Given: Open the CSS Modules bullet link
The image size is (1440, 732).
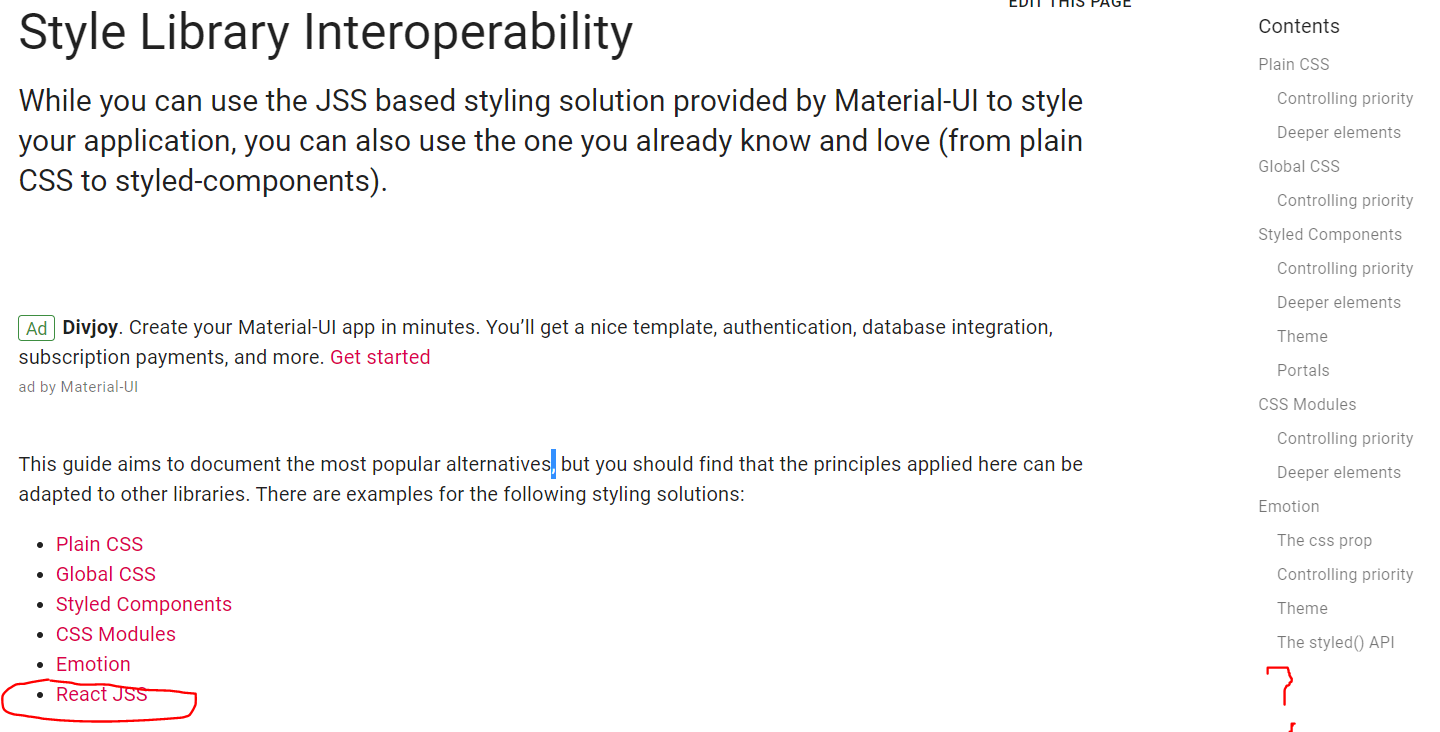Looking at the screenshot, I should click(x=115, y=633).
